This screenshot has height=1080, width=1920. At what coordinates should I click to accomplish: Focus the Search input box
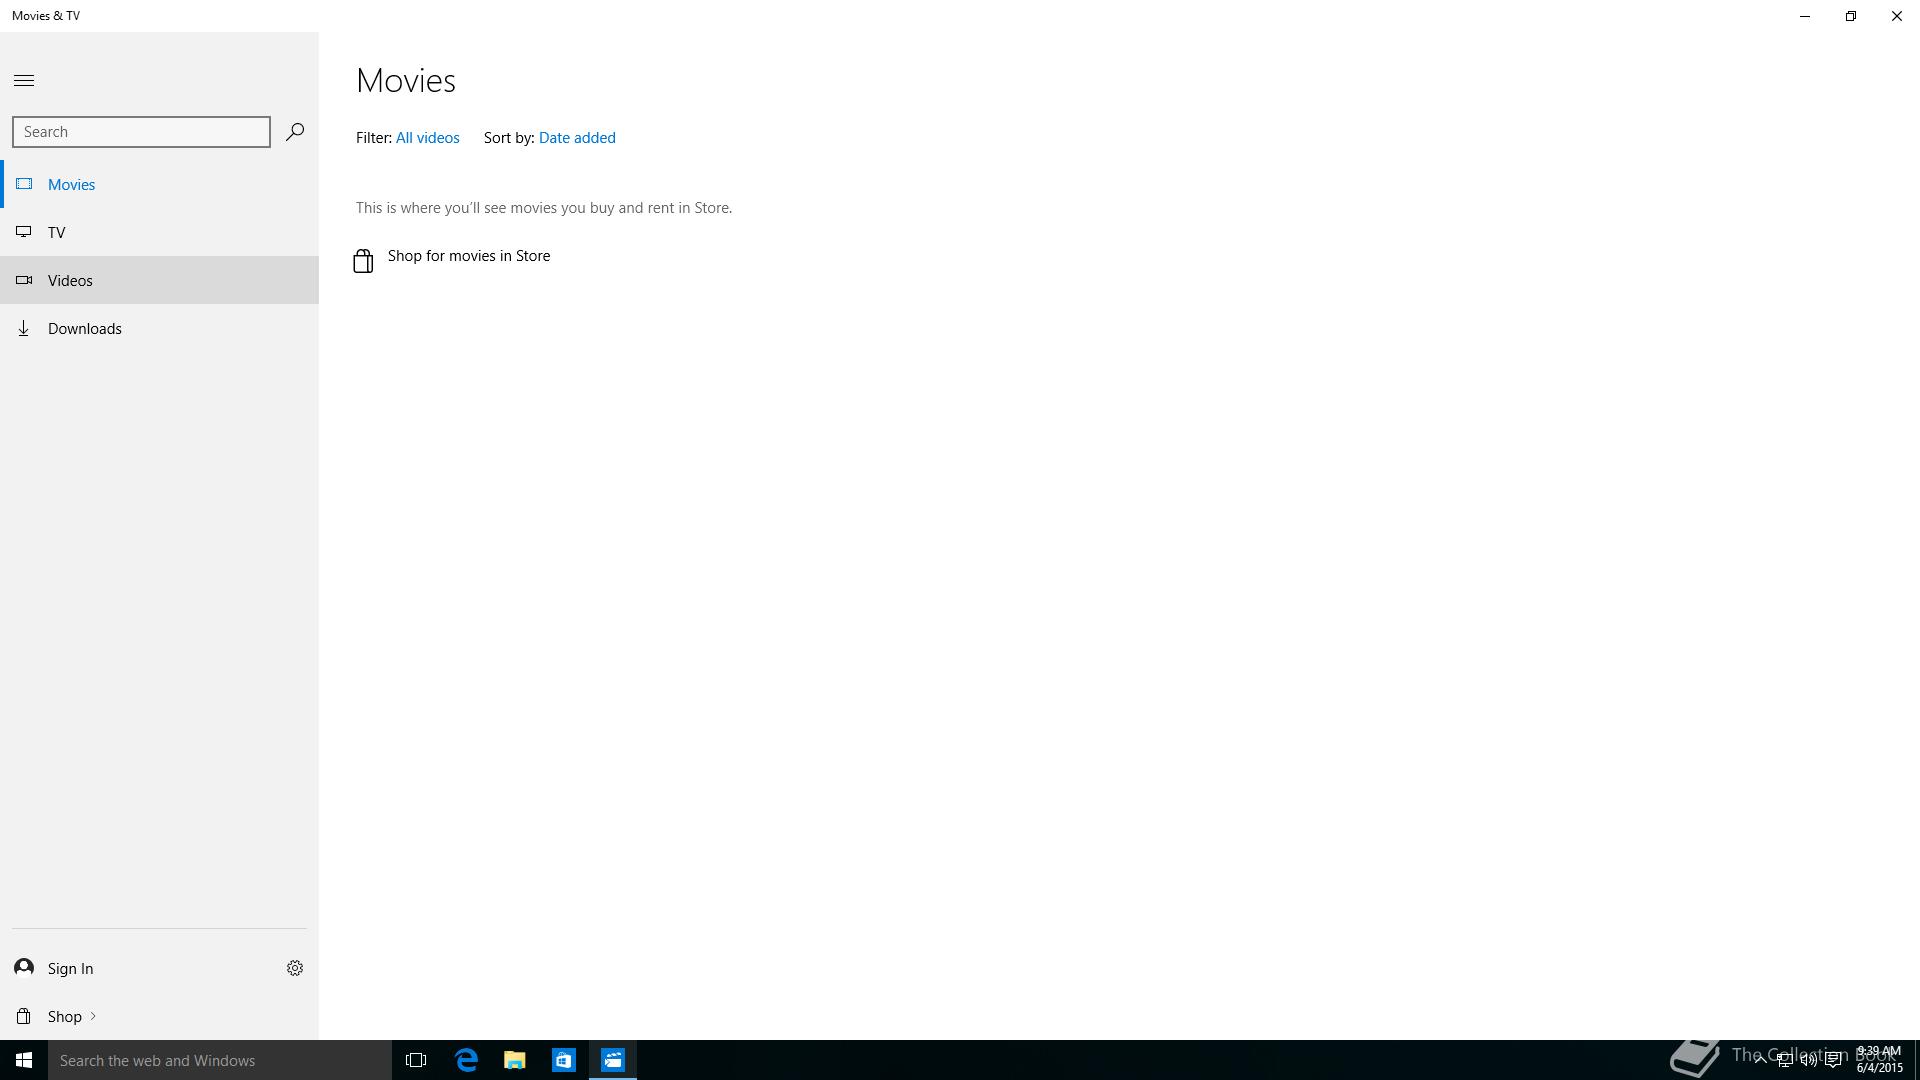point(141,132)
